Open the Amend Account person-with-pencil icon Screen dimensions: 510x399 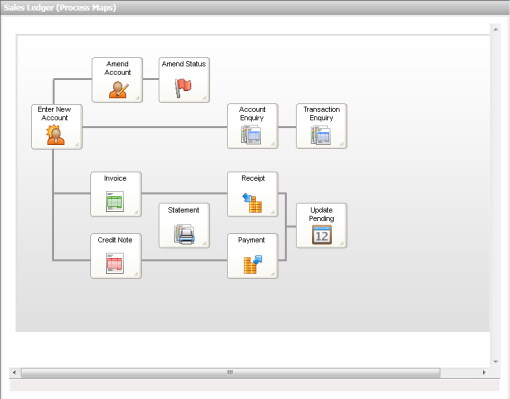click(x=119, y=90)
